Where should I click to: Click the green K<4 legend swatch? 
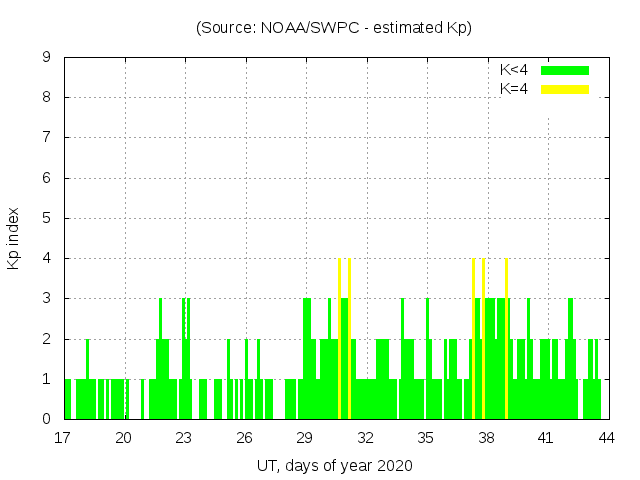(x=565, y=70)
